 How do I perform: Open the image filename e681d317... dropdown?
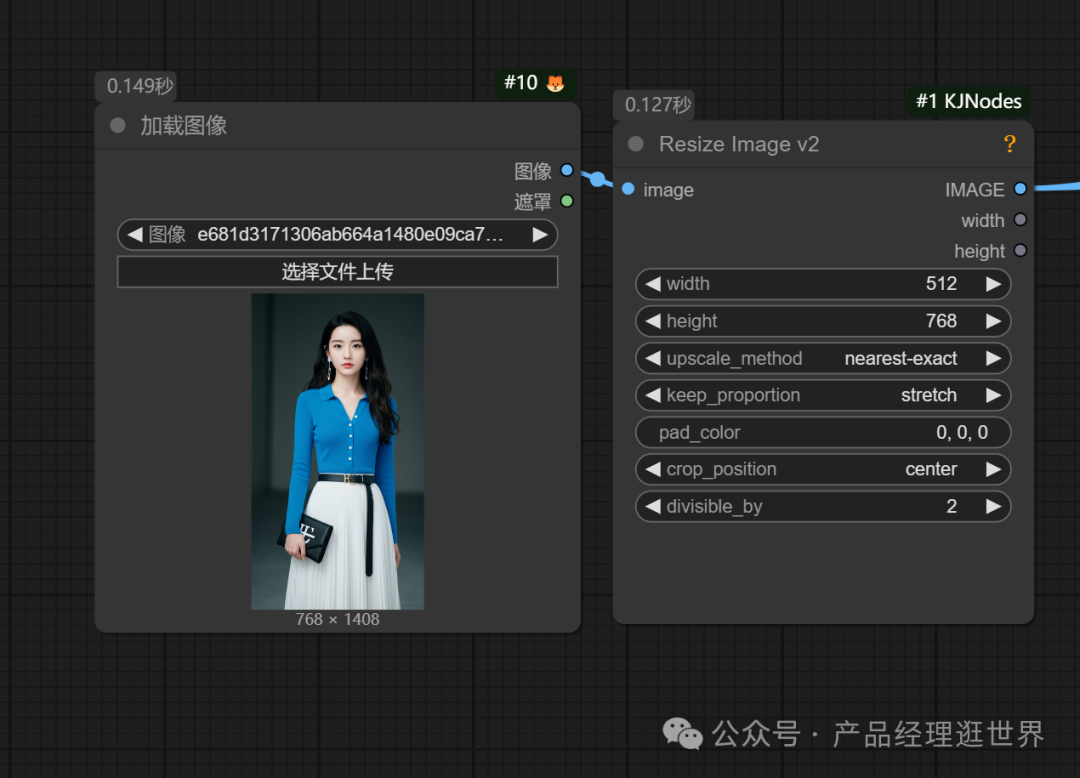(338, 235)
